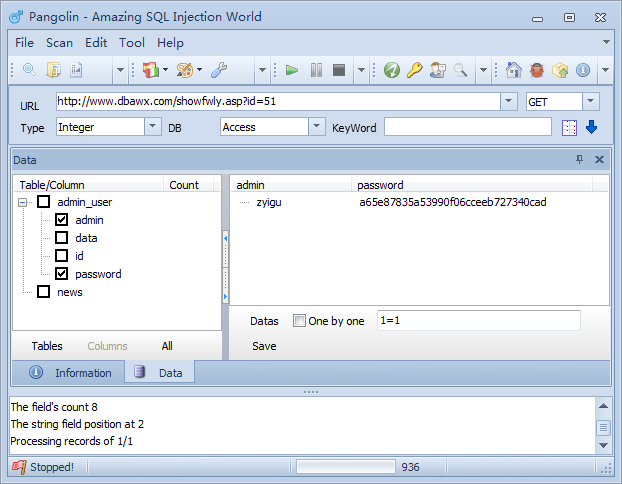This screenshot has height=484, width=622.
Task: Enable the One by one checkbox
Action: (299, 320)
